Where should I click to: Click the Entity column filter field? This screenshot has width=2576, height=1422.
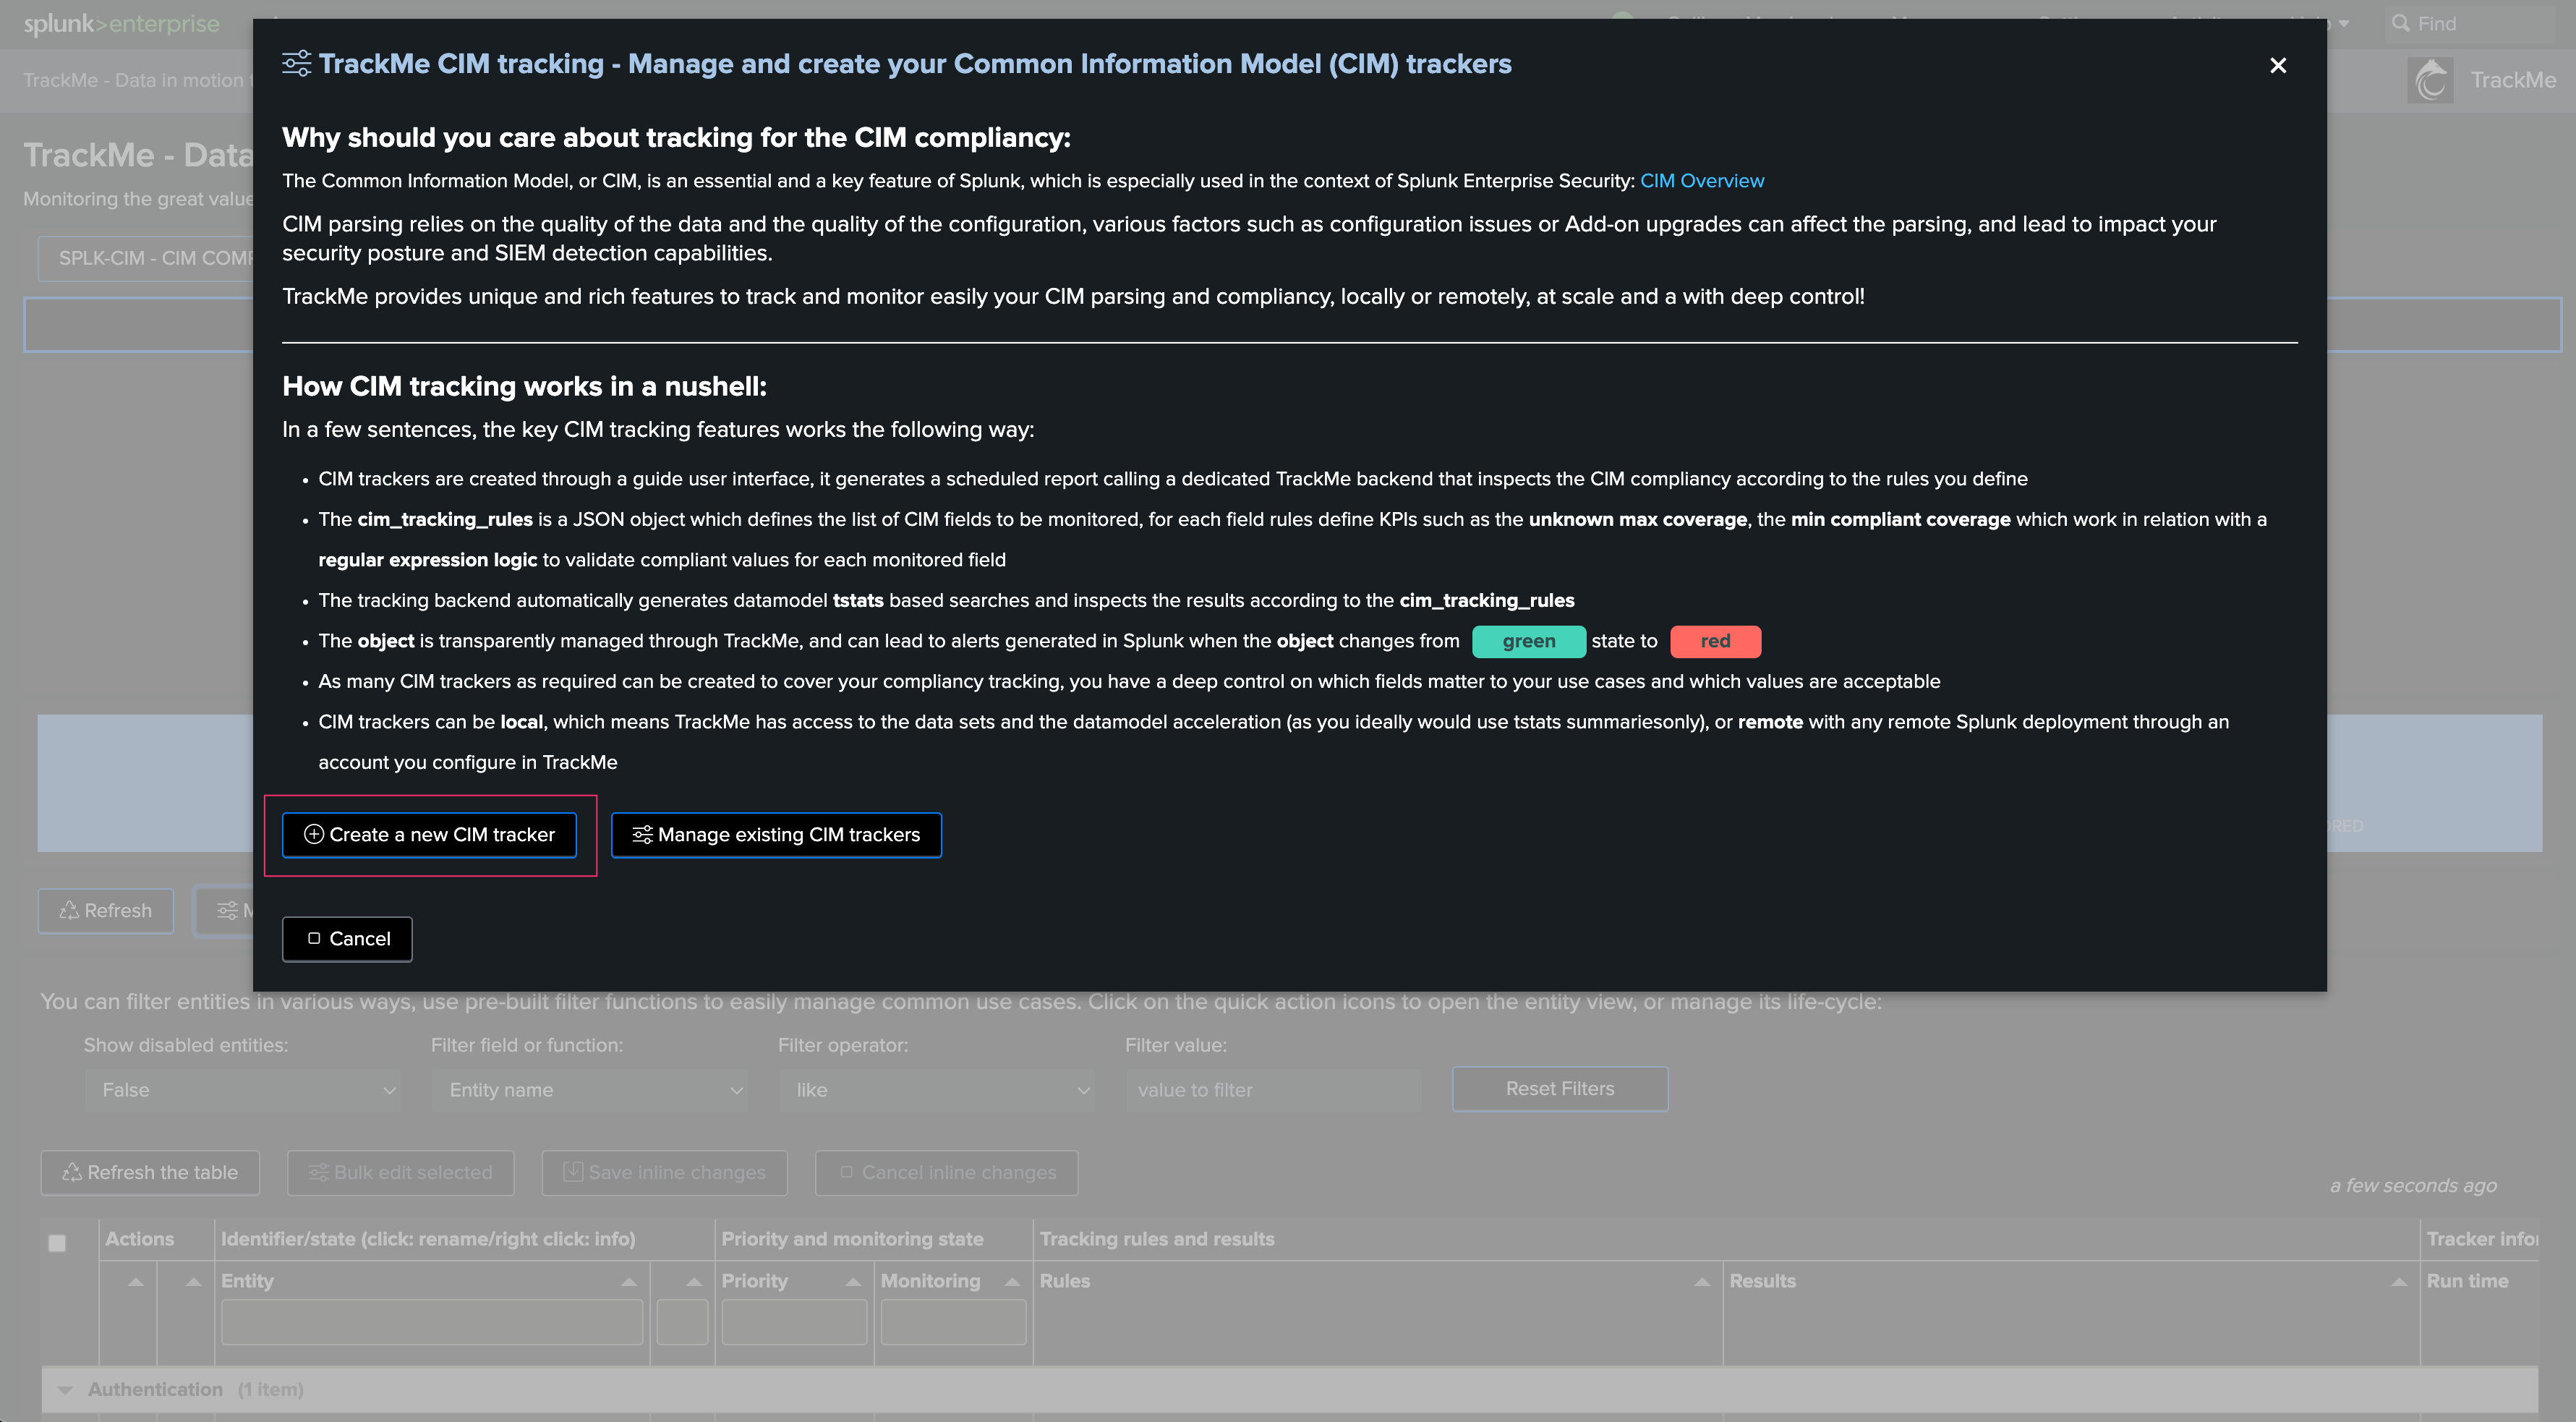click(432, 1322)
